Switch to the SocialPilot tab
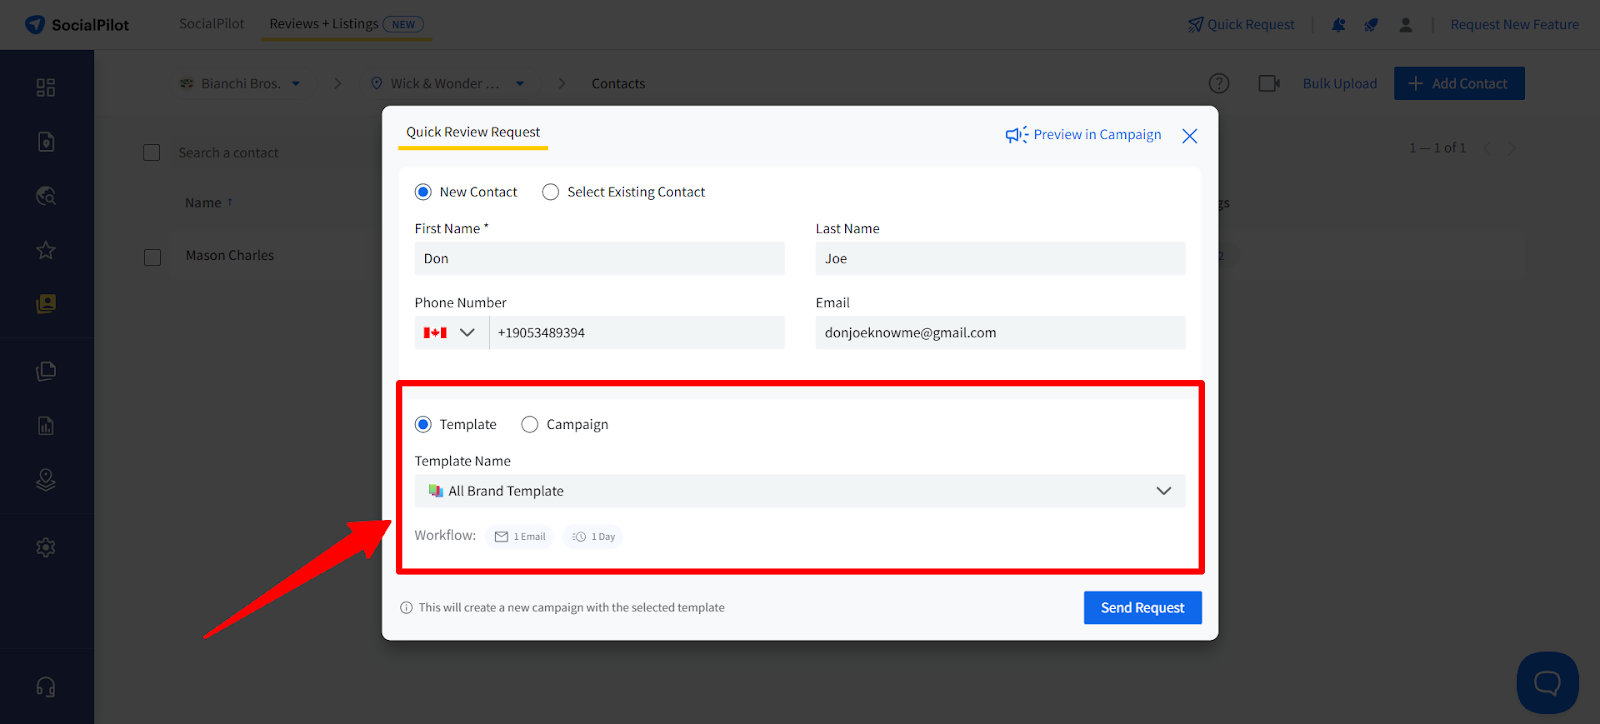This screenshot has width=1600, height=724. point(211,24)
